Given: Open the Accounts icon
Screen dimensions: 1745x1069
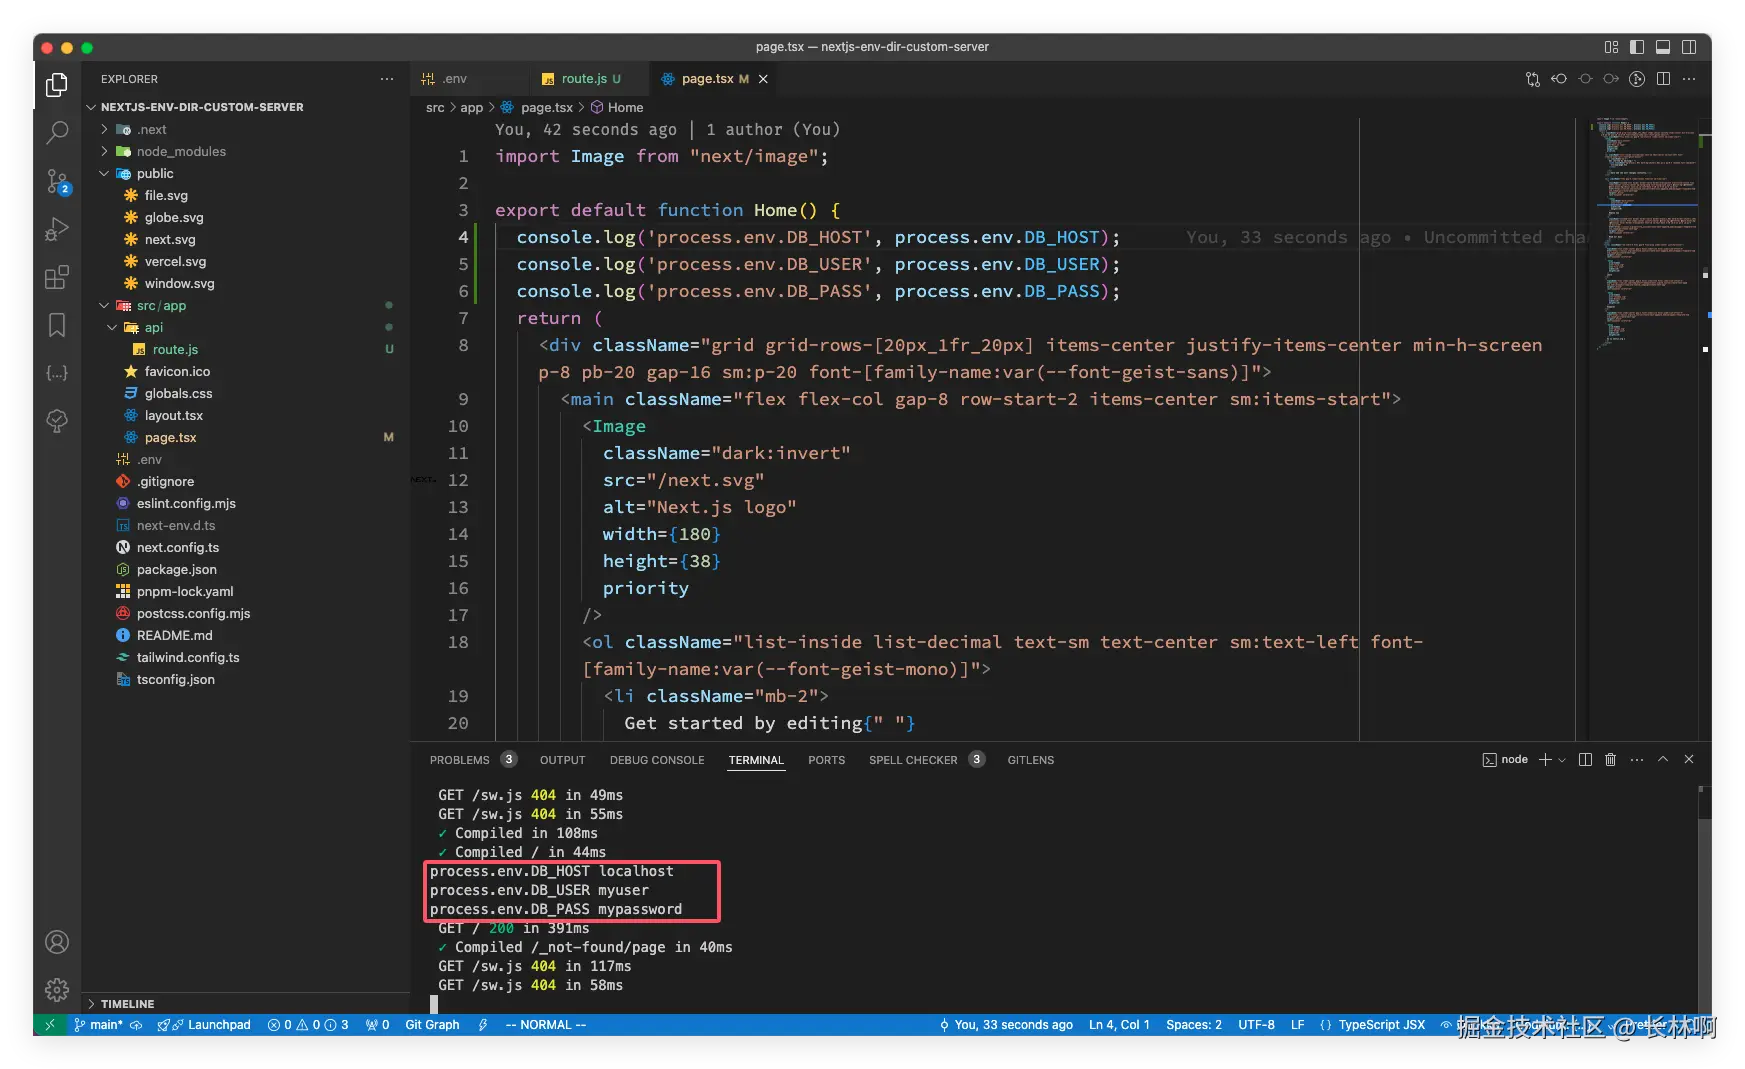Looking at the screenshot, I should [x=57, y=942].
